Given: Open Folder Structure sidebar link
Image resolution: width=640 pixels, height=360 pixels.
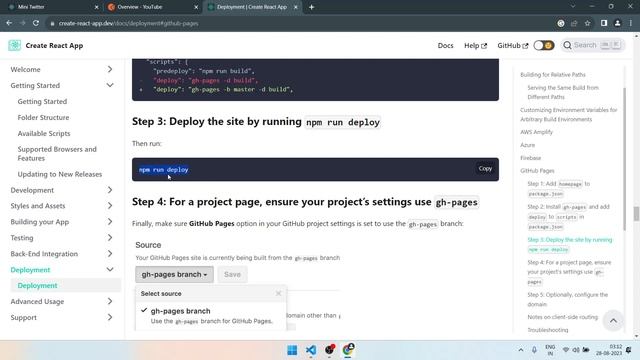Looking at the screenshot, I should click(43, 118).
